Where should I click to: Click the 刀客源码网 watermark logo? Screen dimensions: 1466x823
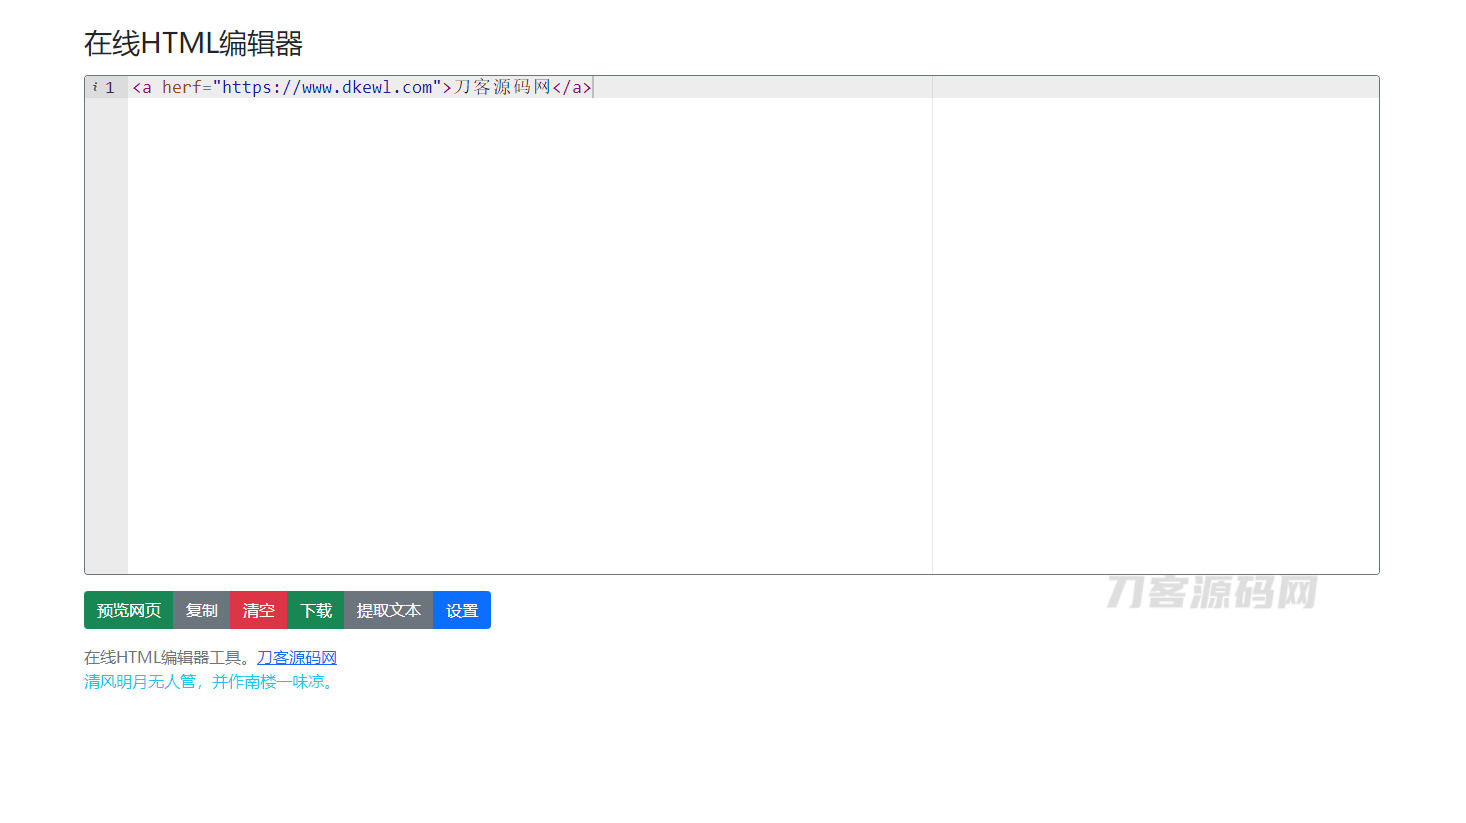pyautogui.click(x=1211, y=592)
